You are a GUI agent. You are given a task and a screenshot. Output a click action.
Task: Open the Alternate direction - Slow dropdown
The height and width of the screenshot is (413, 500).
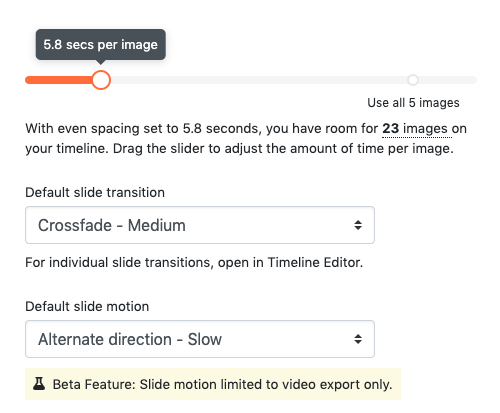pyautogui.click(x=200, y=339)
